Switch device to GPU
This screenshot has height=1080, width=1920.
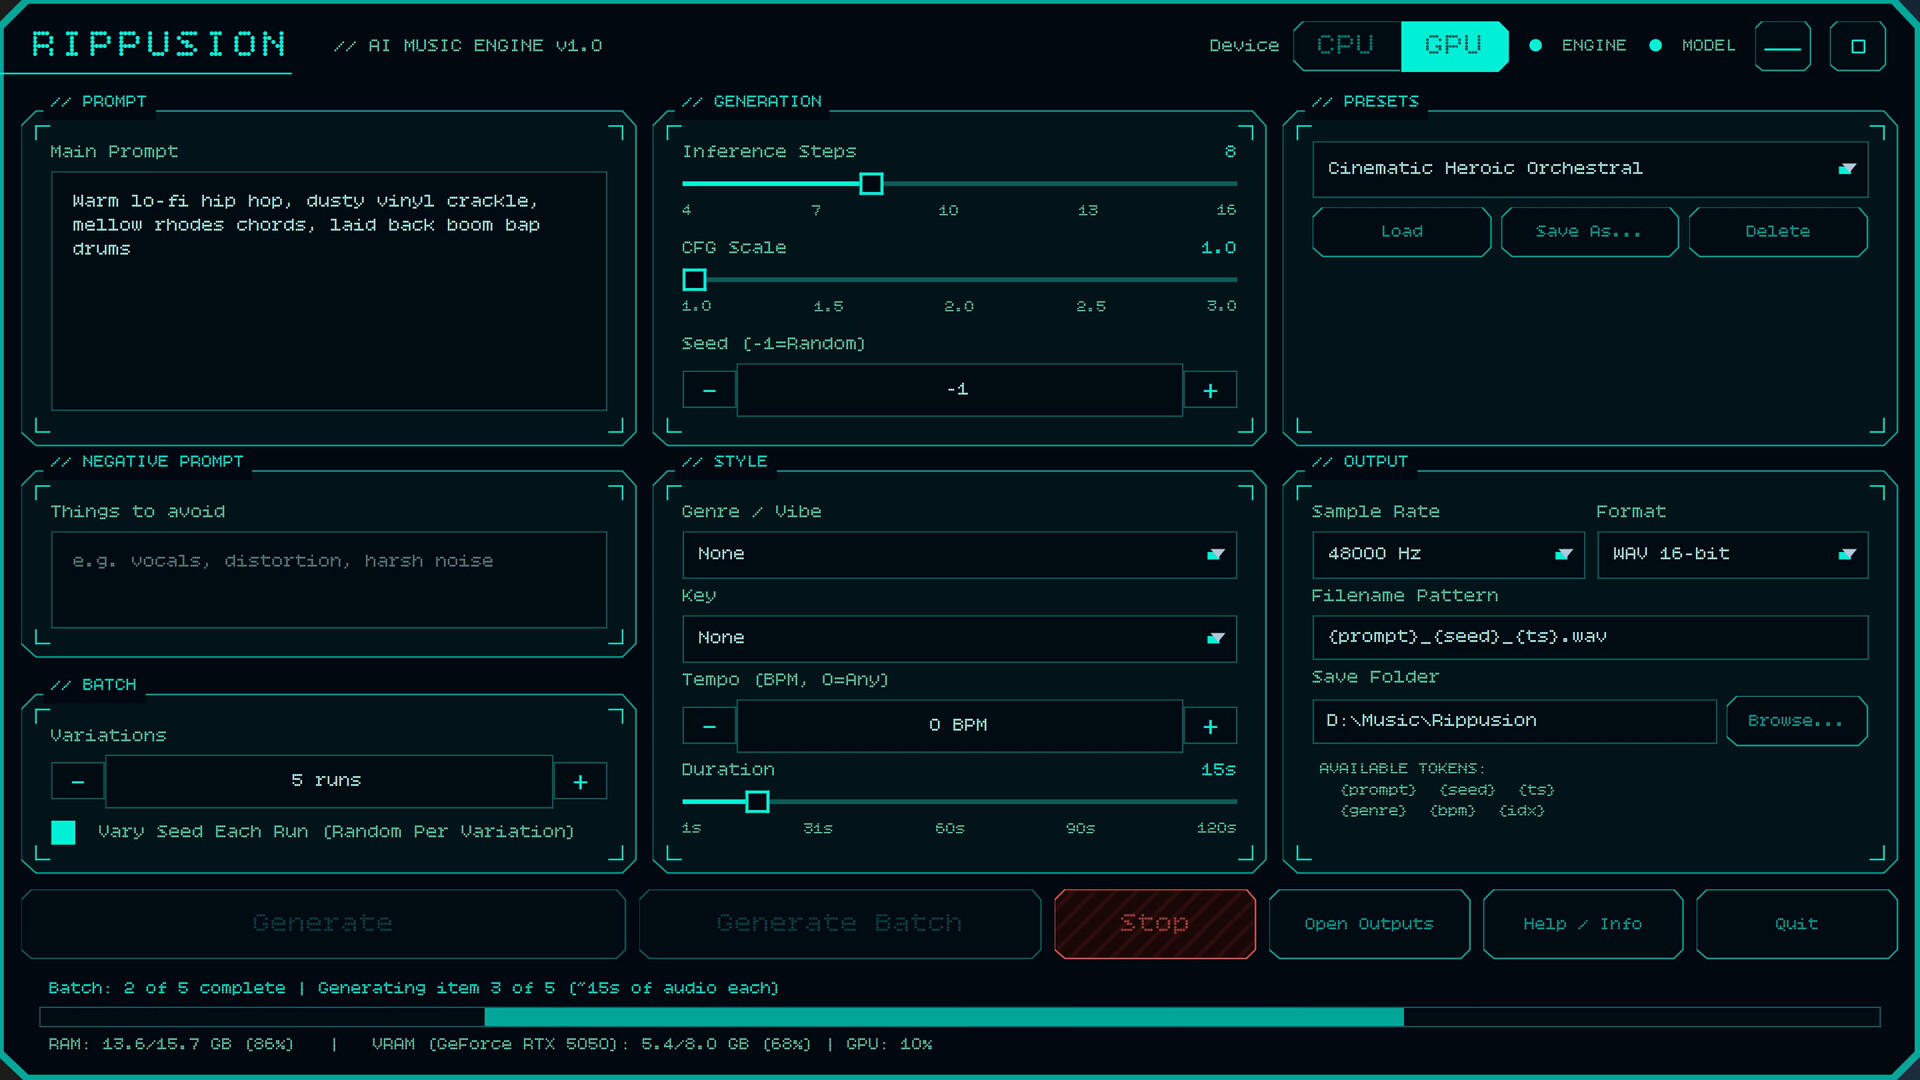[1454, 46]
